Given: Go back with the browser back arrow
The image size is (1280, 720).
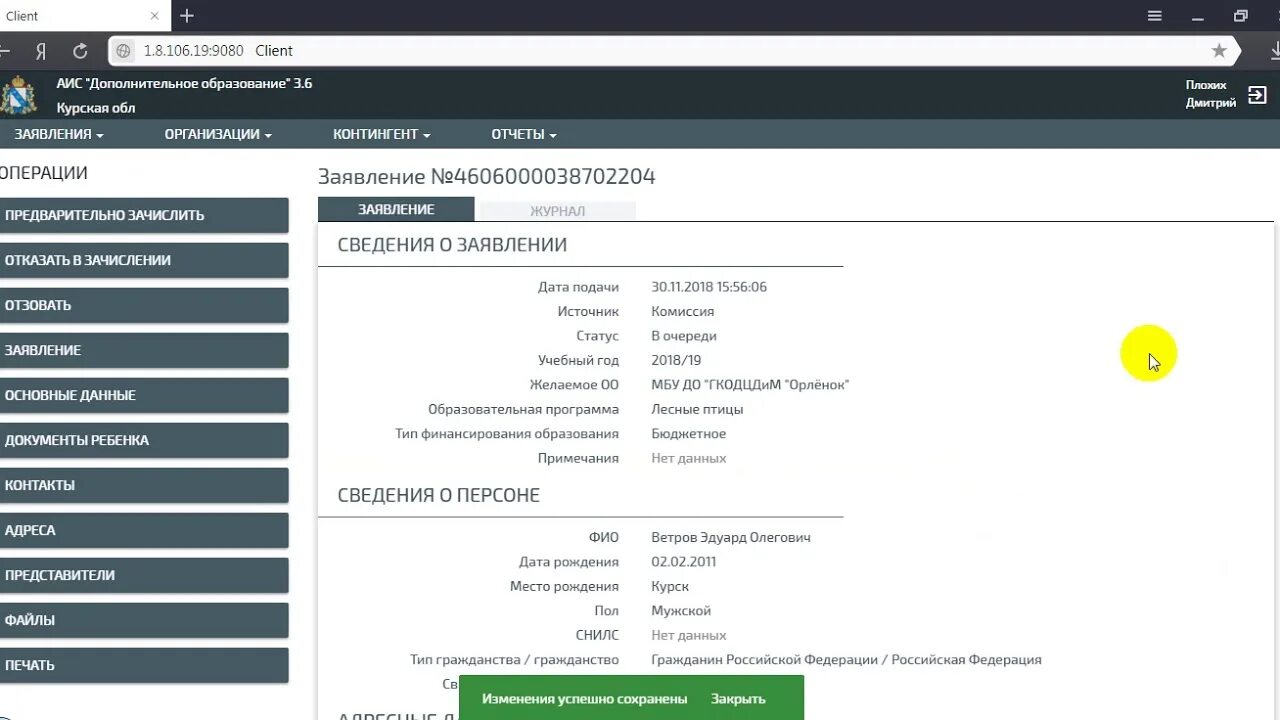Looking at the screenshot, I should pos(6,50).
